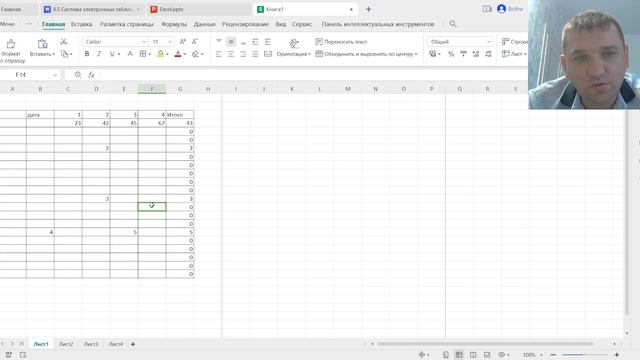Open the Разметка страницы tab
The image size is (640, 360).
[127, 24]
